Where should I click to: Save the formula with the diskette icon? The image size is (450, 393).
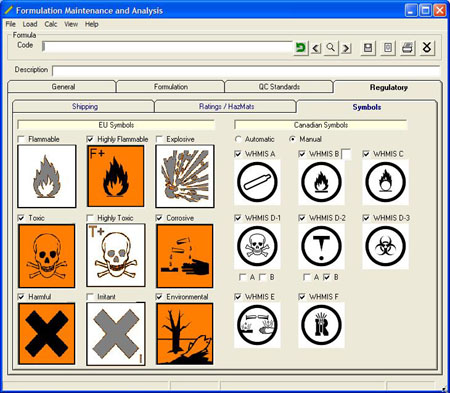pos(368,48)
